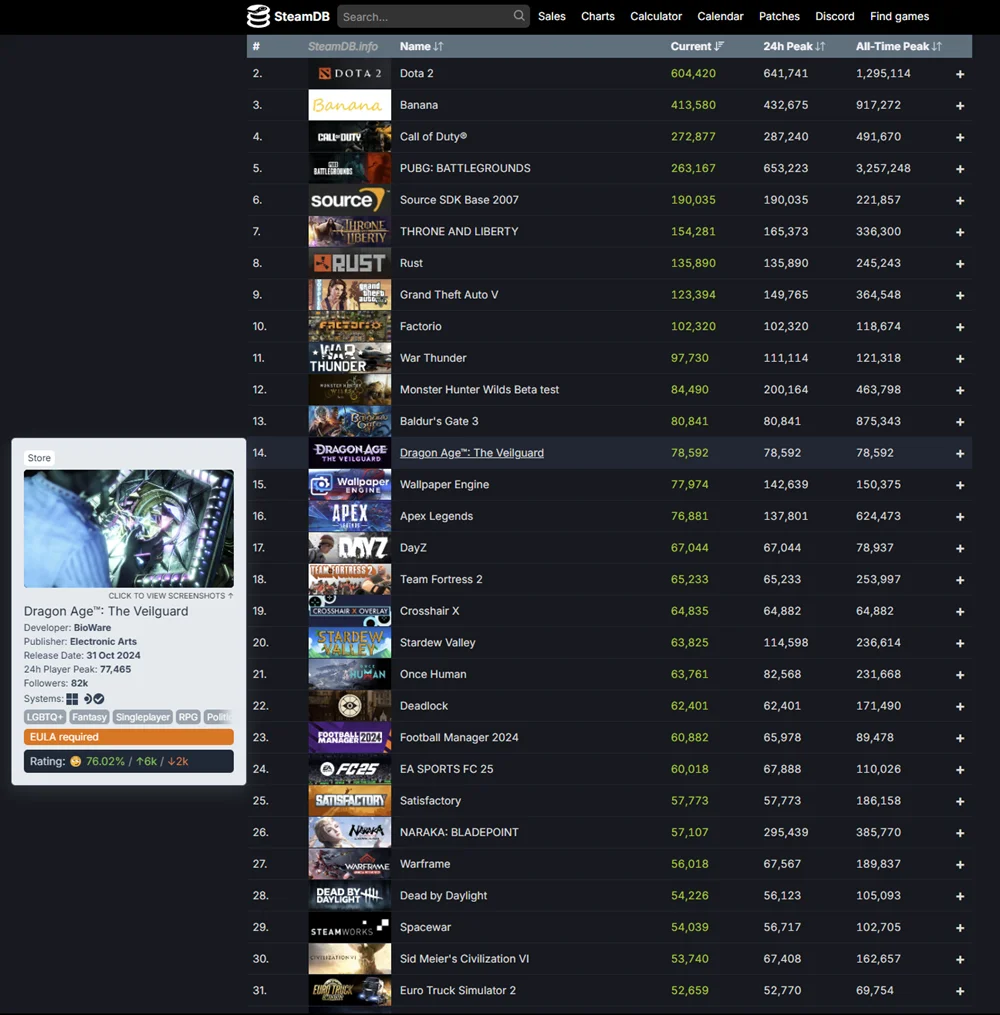Click the Store button in the tooltip
Viewport: 1000px width, 1015px height.
tap(39, 458)
